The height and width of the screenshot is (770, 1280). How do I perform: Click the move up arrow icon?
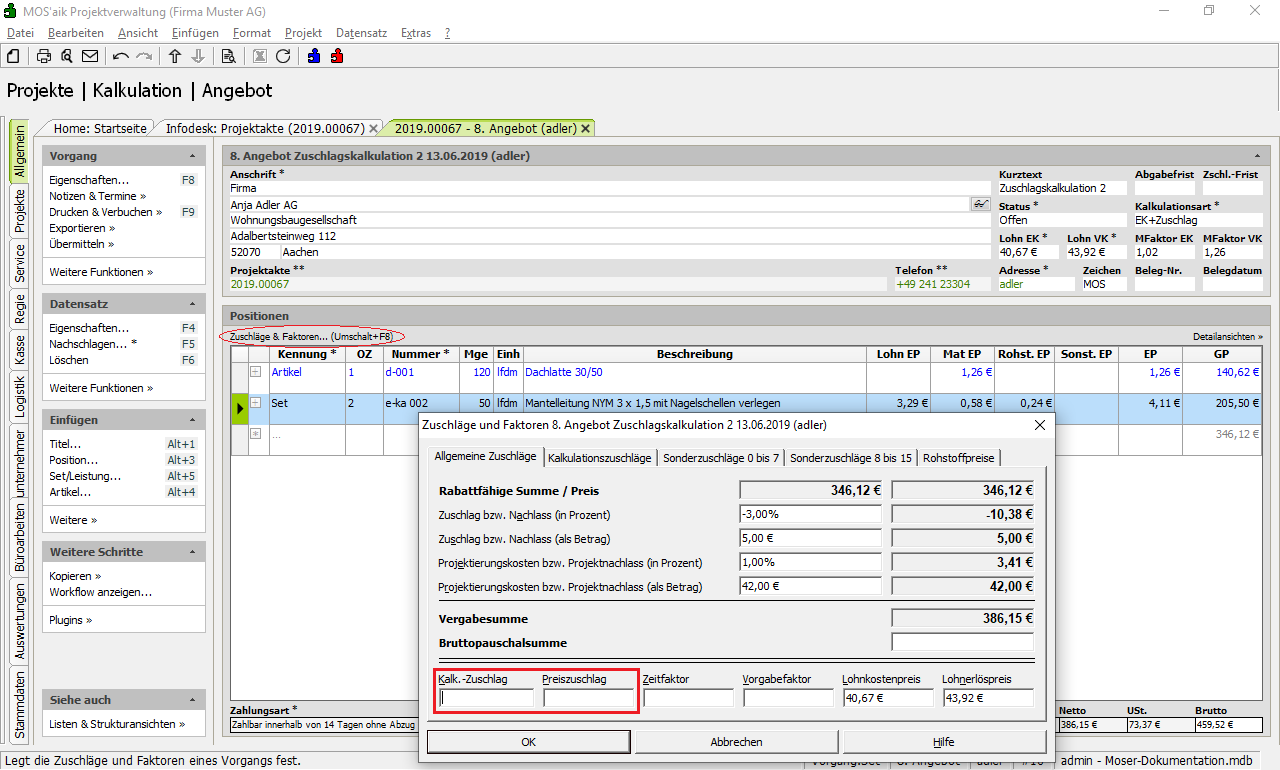(175, 56)
